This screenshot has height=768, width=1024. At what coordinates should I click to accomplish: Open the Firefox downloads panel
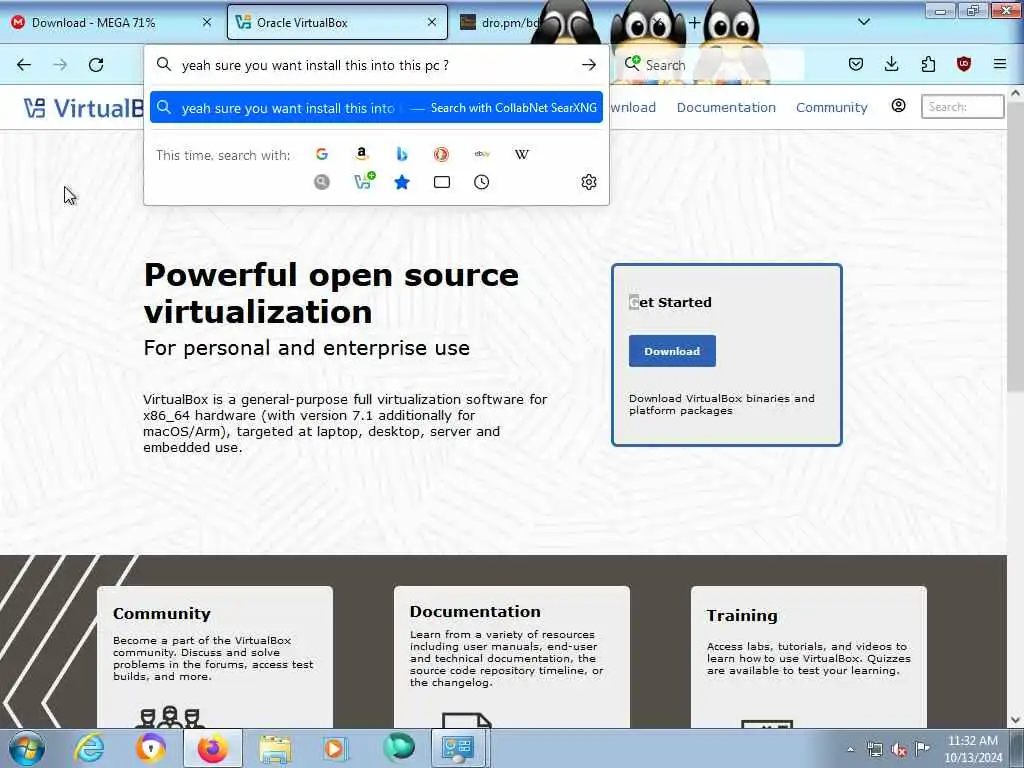(x=891, y=64)
